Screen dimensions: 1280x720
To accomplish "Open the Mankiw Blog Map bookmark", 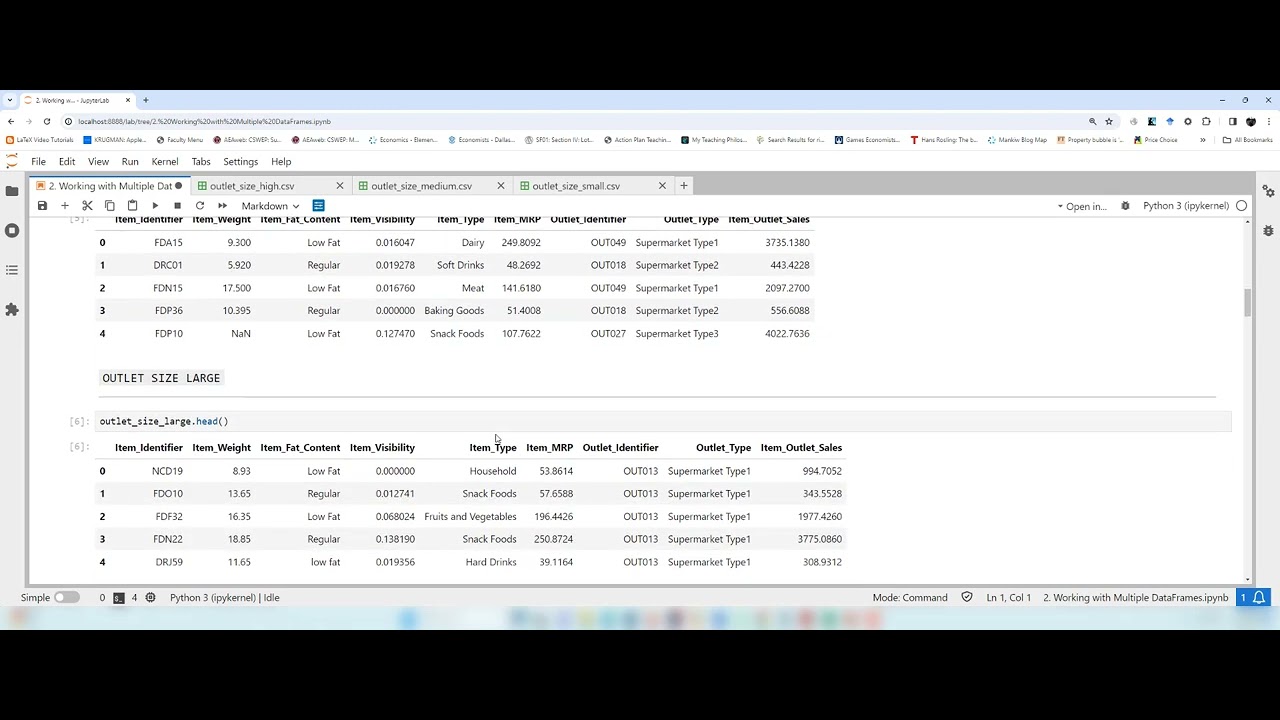I will [1016, 140].
